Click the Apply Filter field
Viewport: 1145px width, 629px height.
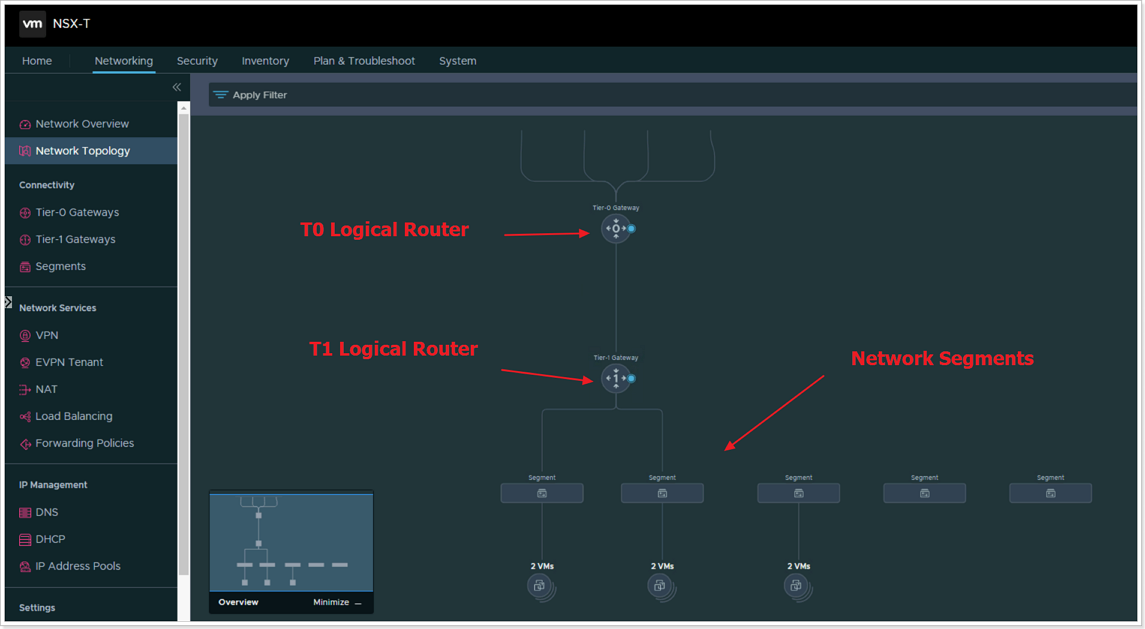tap(672, 95)
